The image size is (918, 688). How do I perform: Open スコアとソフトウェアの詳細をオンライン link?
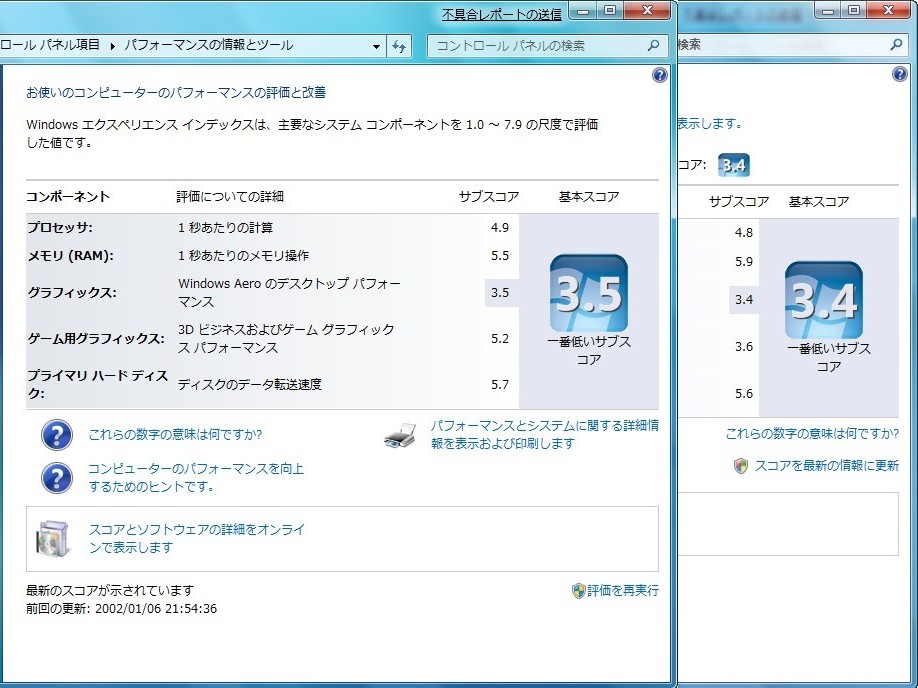[x=197, y=538]
